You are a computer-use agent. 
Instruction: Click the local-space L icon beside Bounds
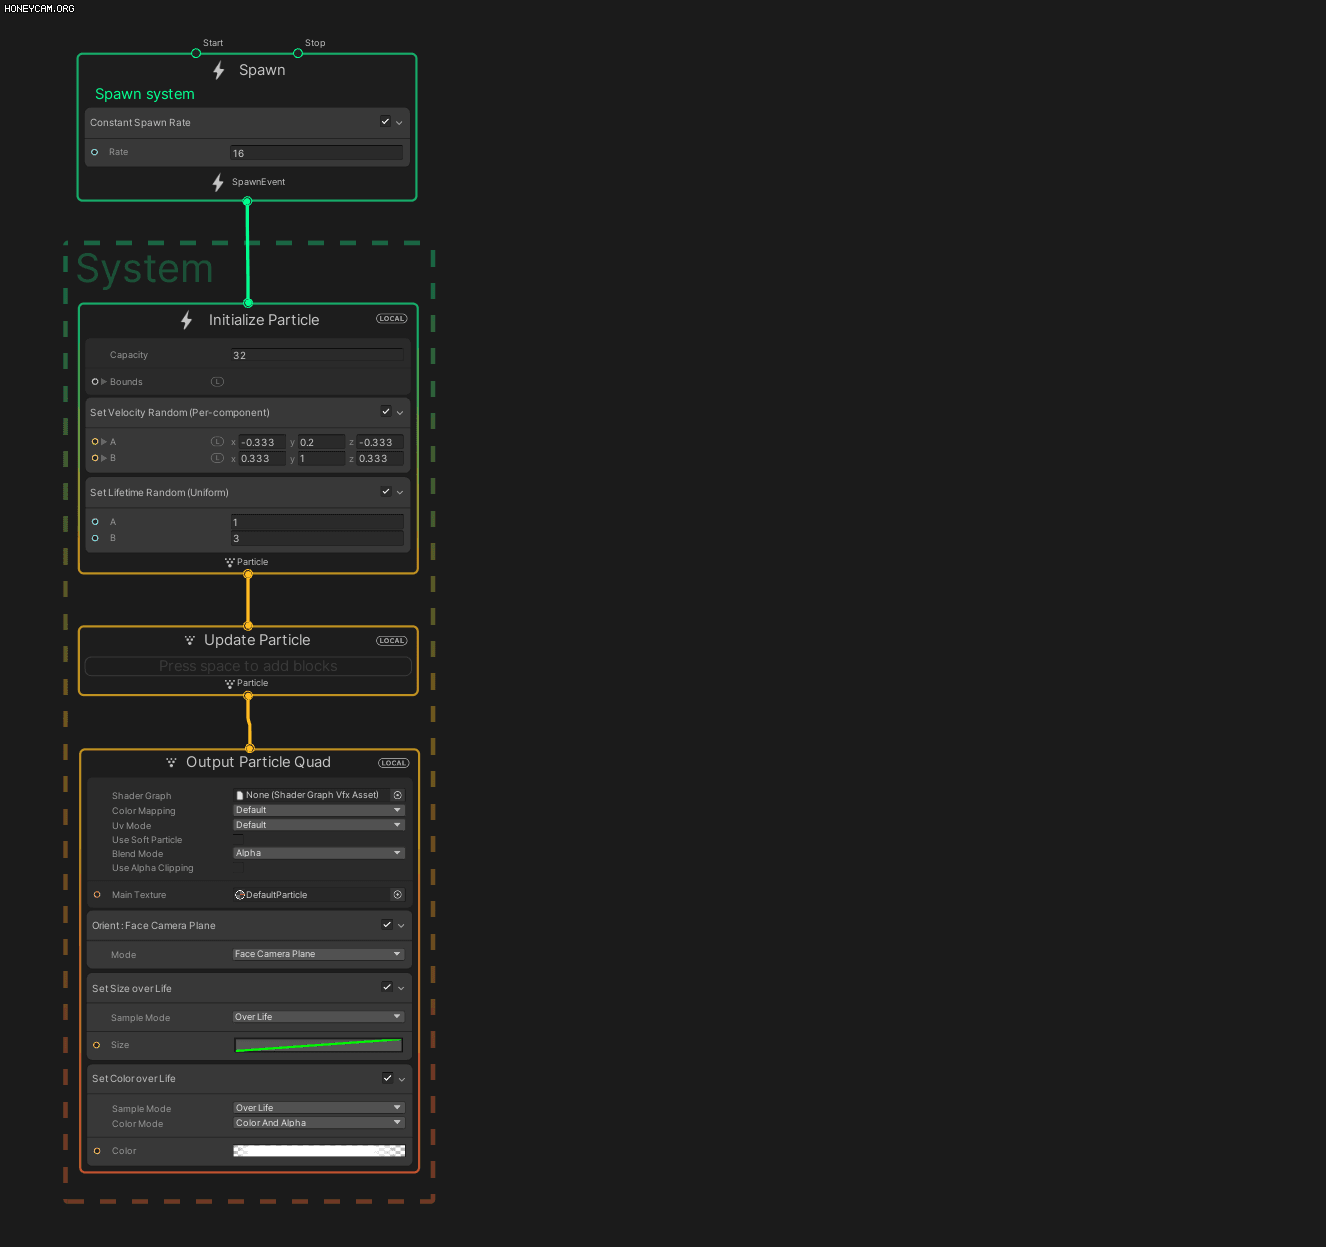217,382
